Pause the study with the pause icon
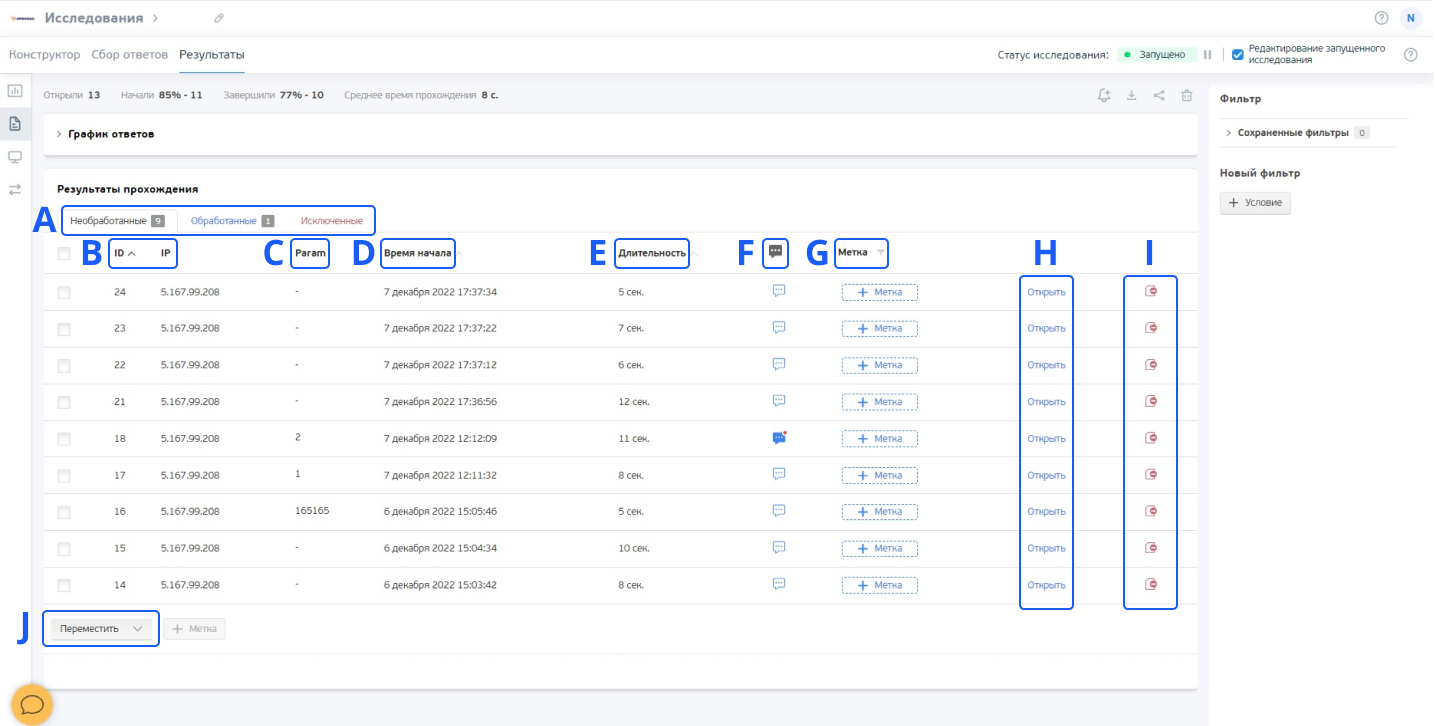This screenshot has height=726, width=1436. (x=1207, y=55)
